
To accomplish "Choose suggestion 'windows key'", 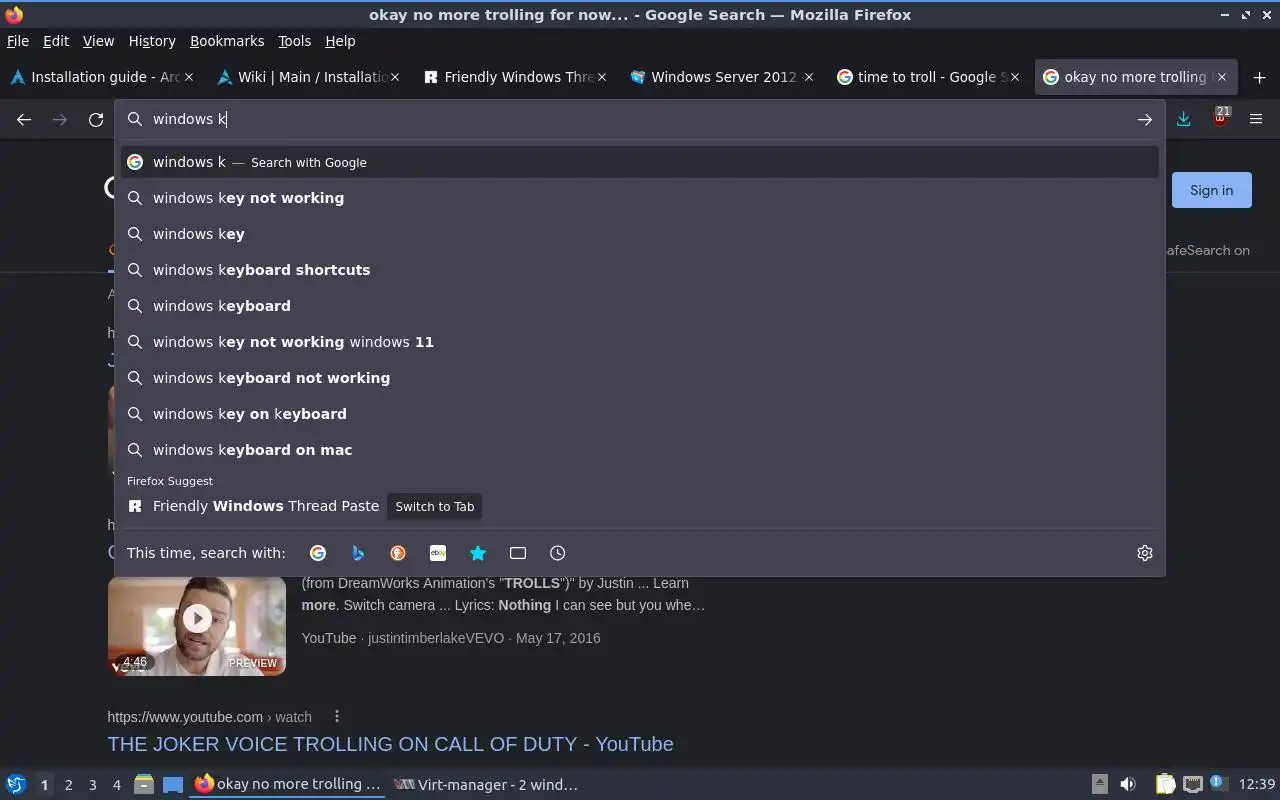I will pos(640,234).
